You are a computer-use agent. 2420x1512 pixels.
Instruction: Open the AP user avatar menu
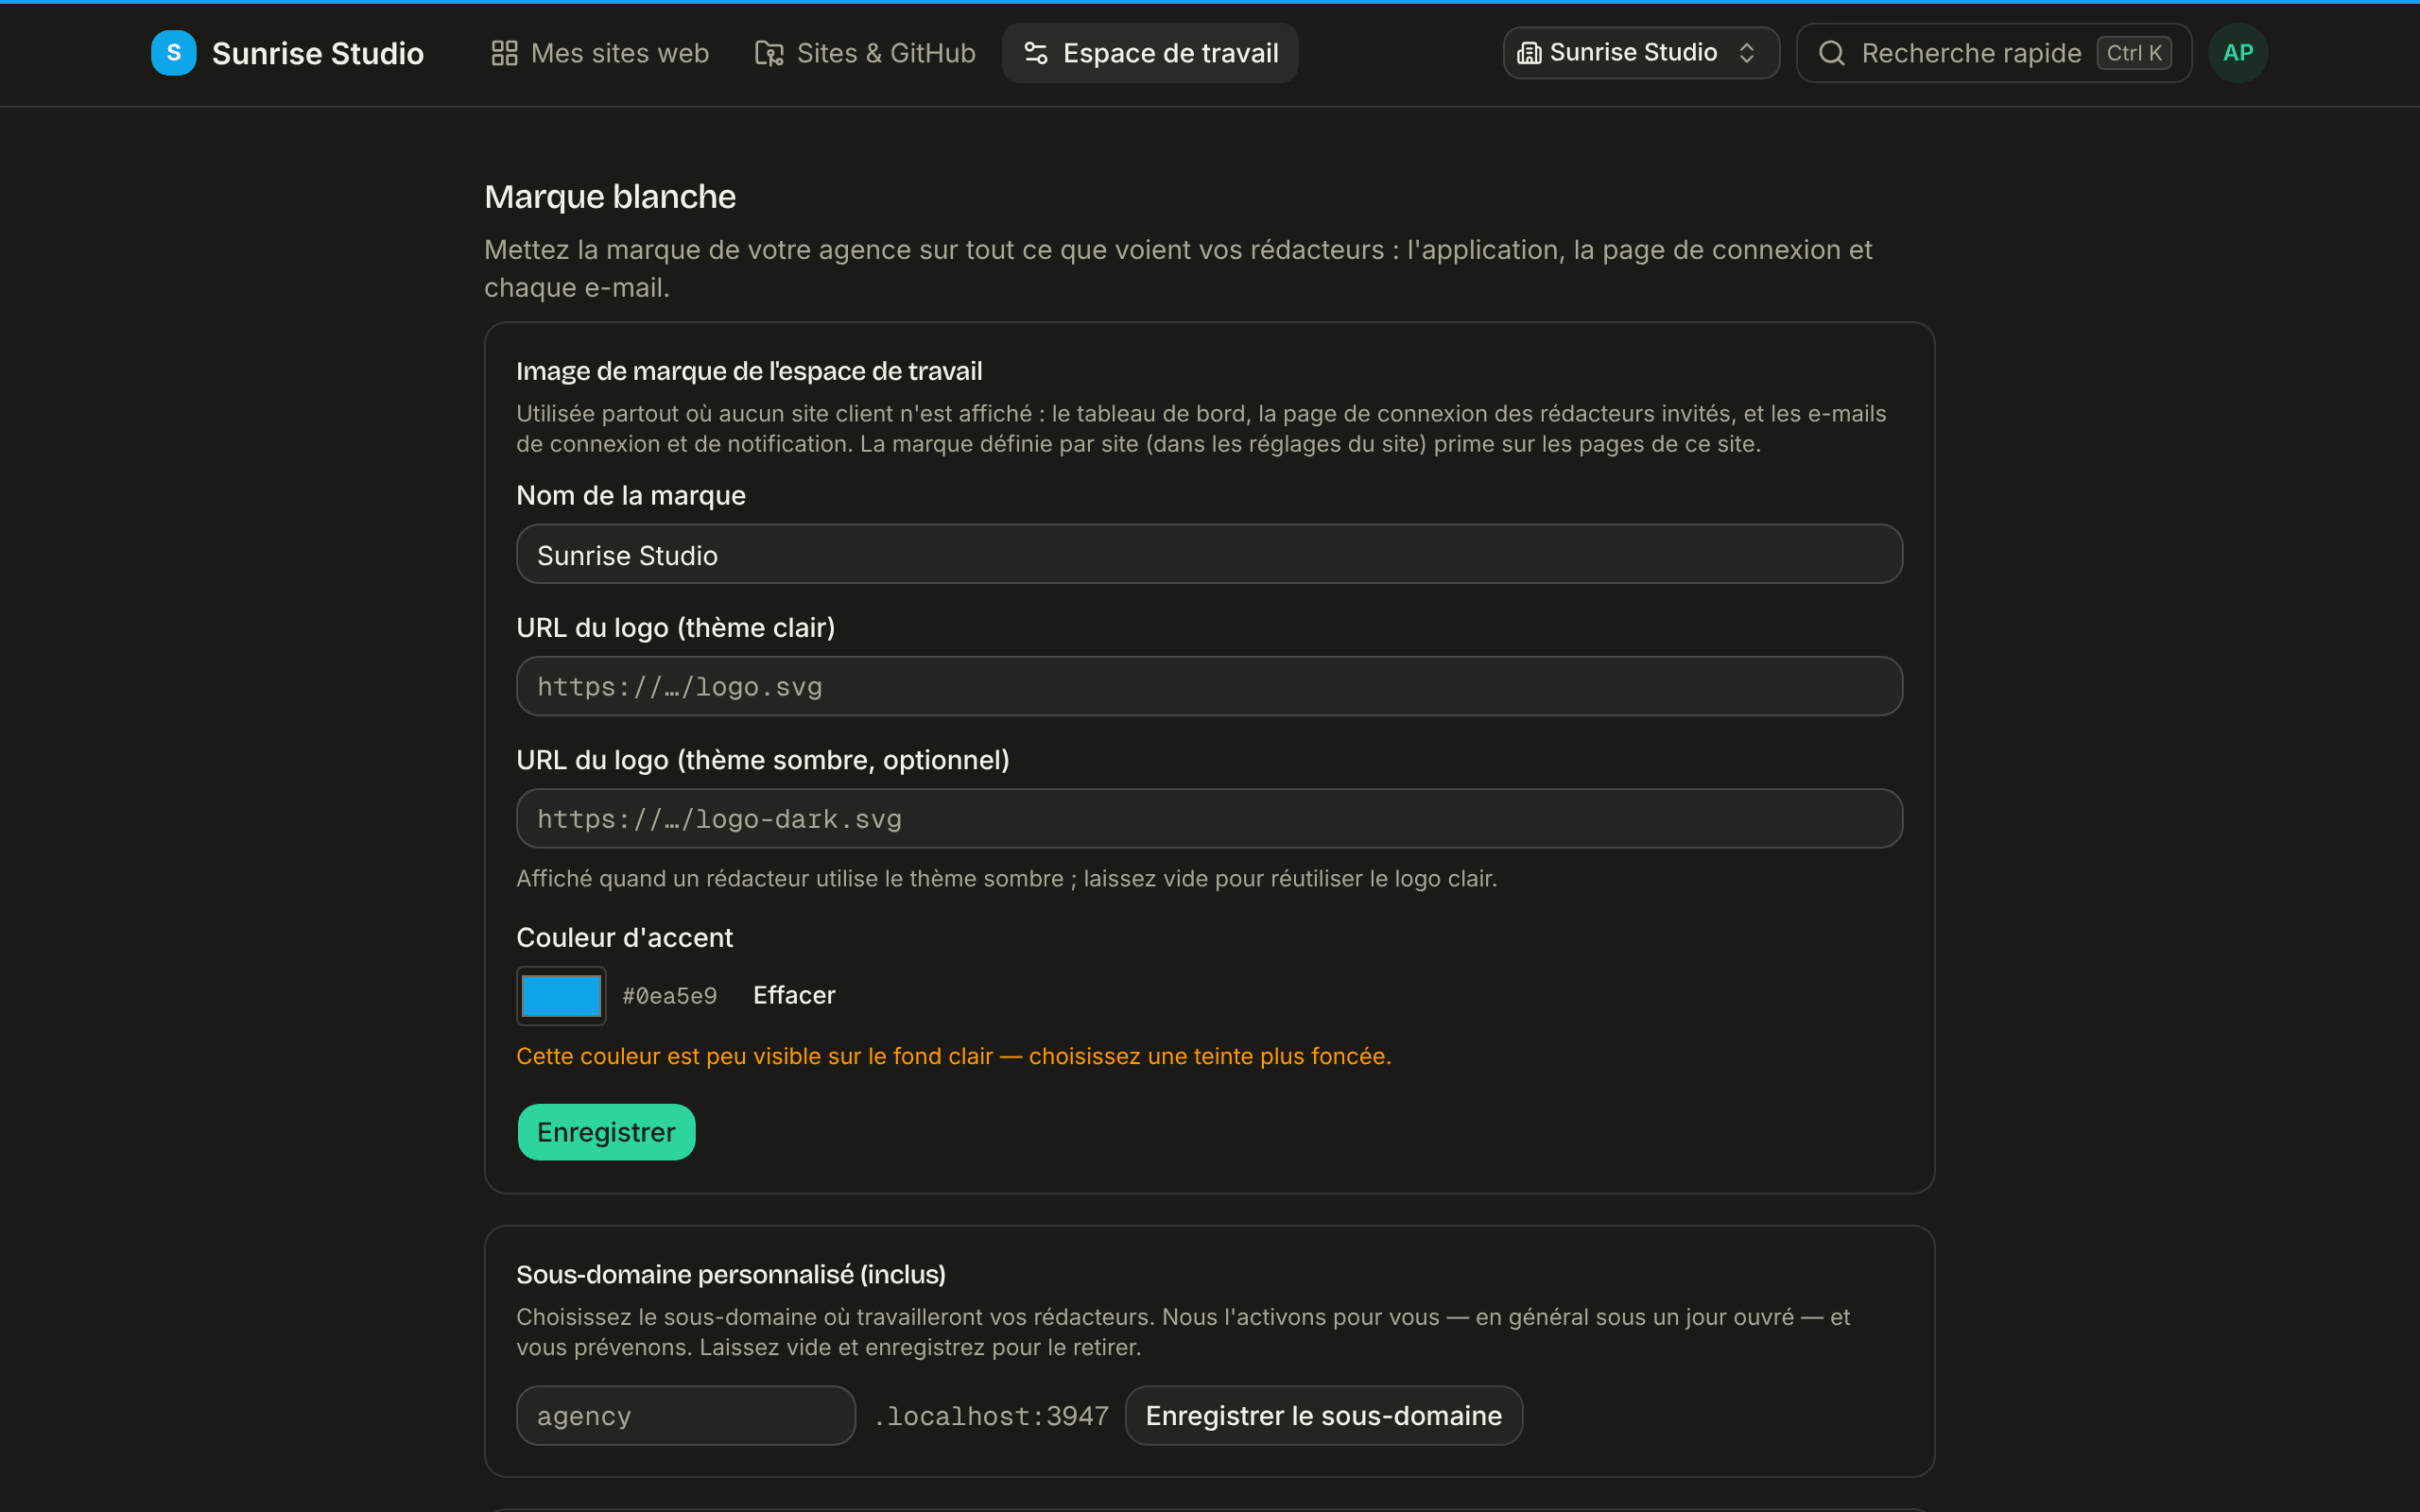pyautogui.click(x=2238, y=53)
